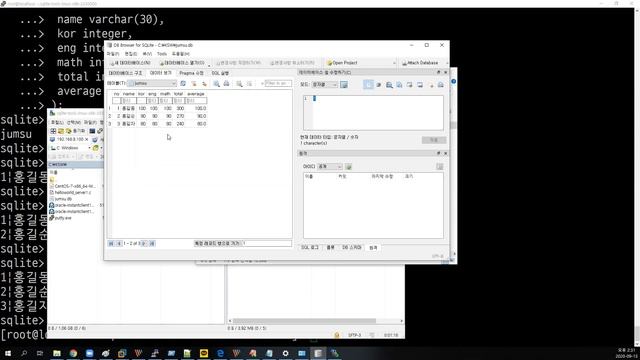The width and height of the screenshot is (640, 360).
Task: Click Attach Database button
Action: tap(420, 63)
